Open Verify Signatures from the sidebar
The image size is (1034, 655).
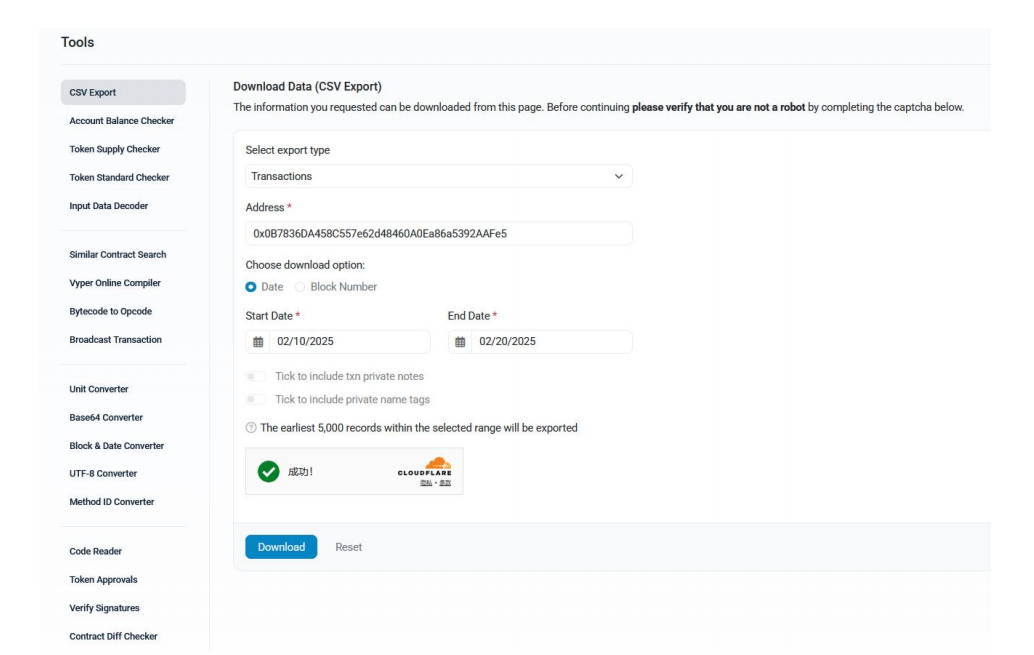coord(104,608)
